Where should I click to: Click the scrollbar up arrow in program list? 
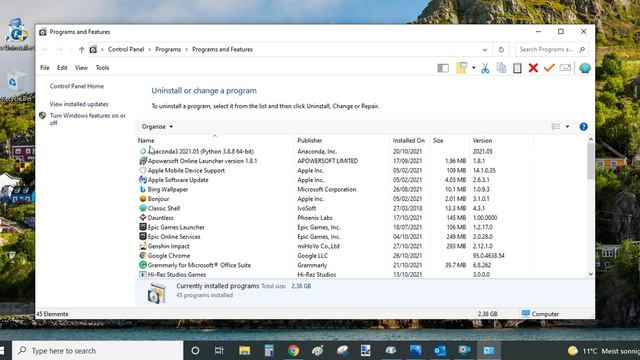[x=590, y=140]
